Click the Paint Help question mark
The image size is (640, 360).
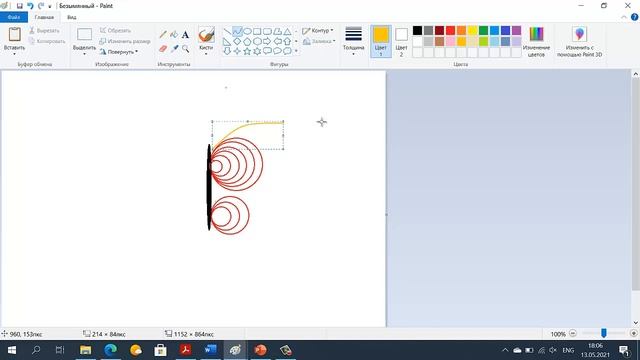pyautogui.click(x=634, y=17)
